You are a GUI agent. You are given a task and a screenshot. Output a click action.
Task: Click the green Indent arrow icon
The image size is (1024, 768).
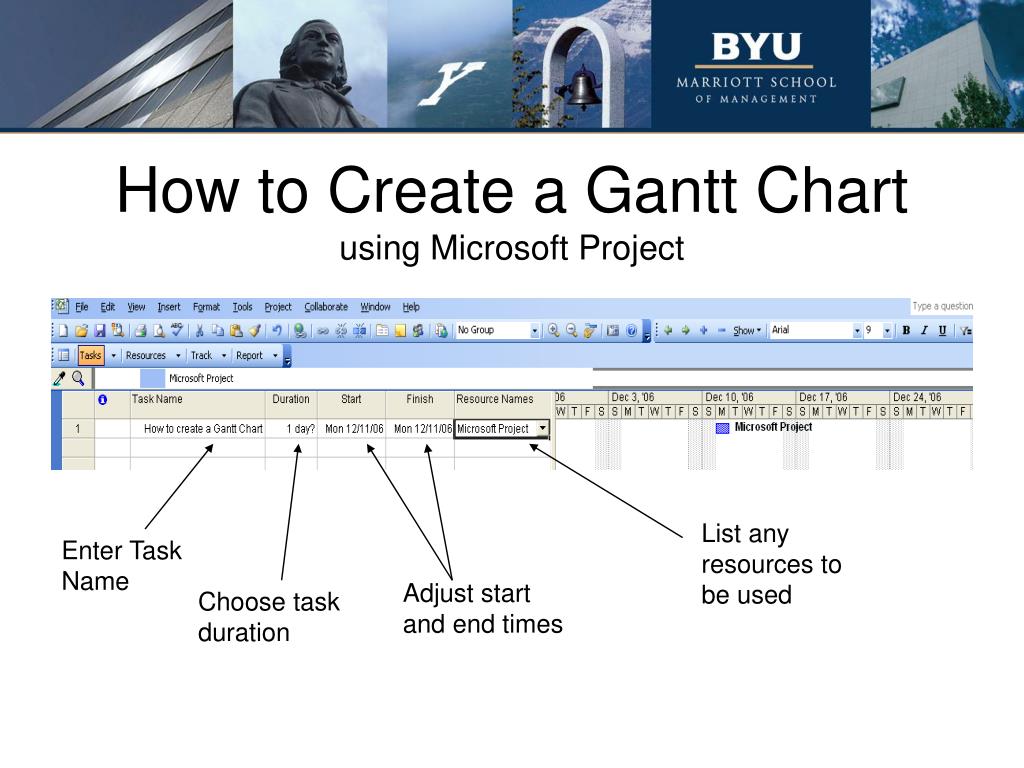686,330
